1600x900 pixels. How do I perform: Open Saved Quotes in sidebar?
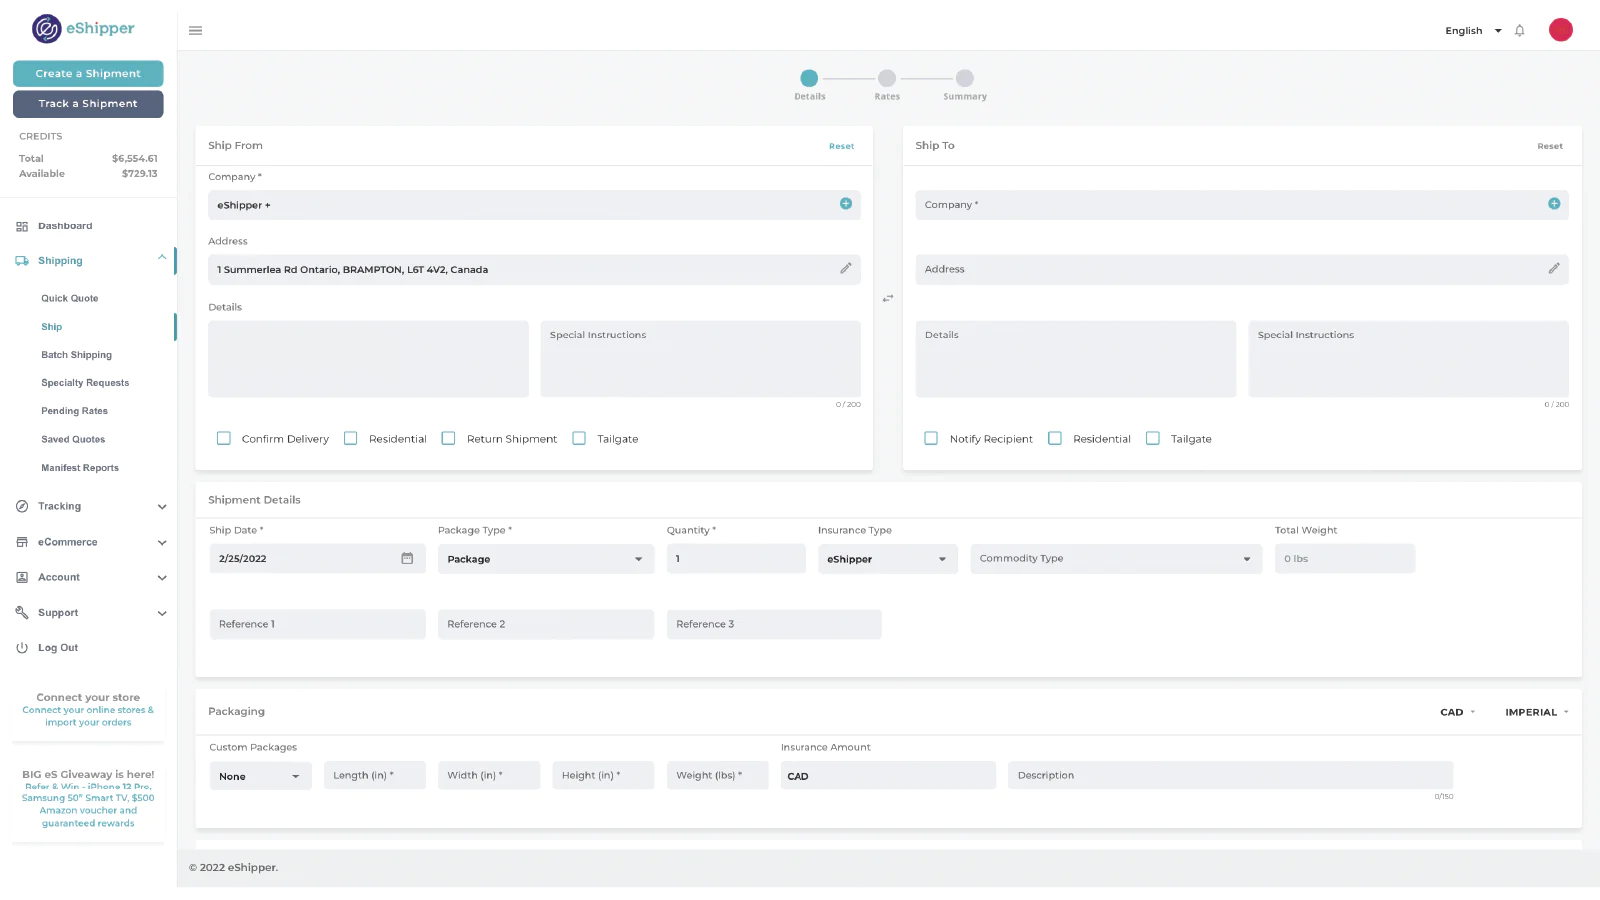point(73,439)
